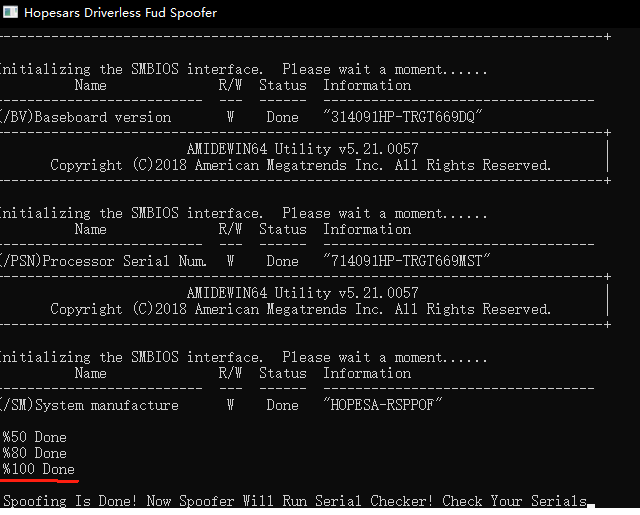
Task: Click the manufacturer value HOPESA-RSPPOF
Action: [383, 405]
